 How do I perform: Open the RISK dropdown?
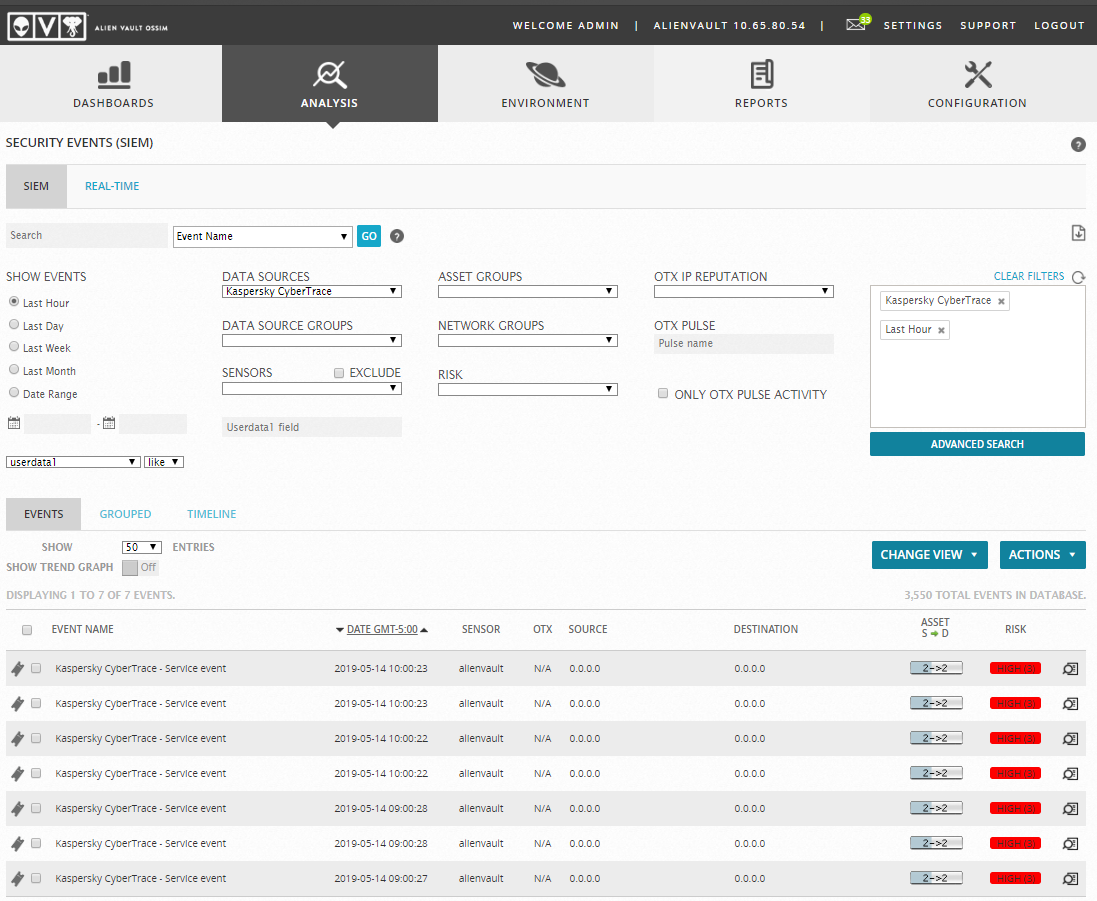tap(527, 389)
